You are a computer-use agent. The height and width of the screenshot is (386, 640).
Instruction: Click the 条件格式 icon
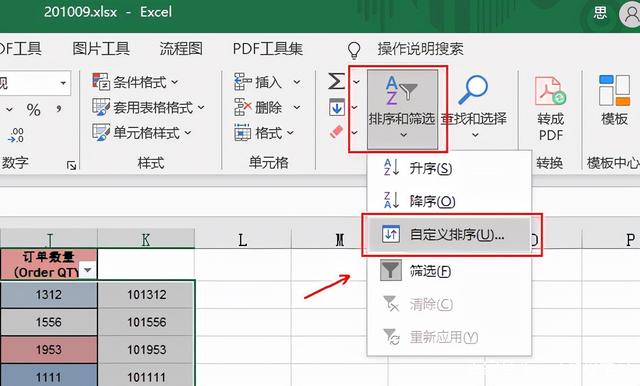click(x=101, y=82)
